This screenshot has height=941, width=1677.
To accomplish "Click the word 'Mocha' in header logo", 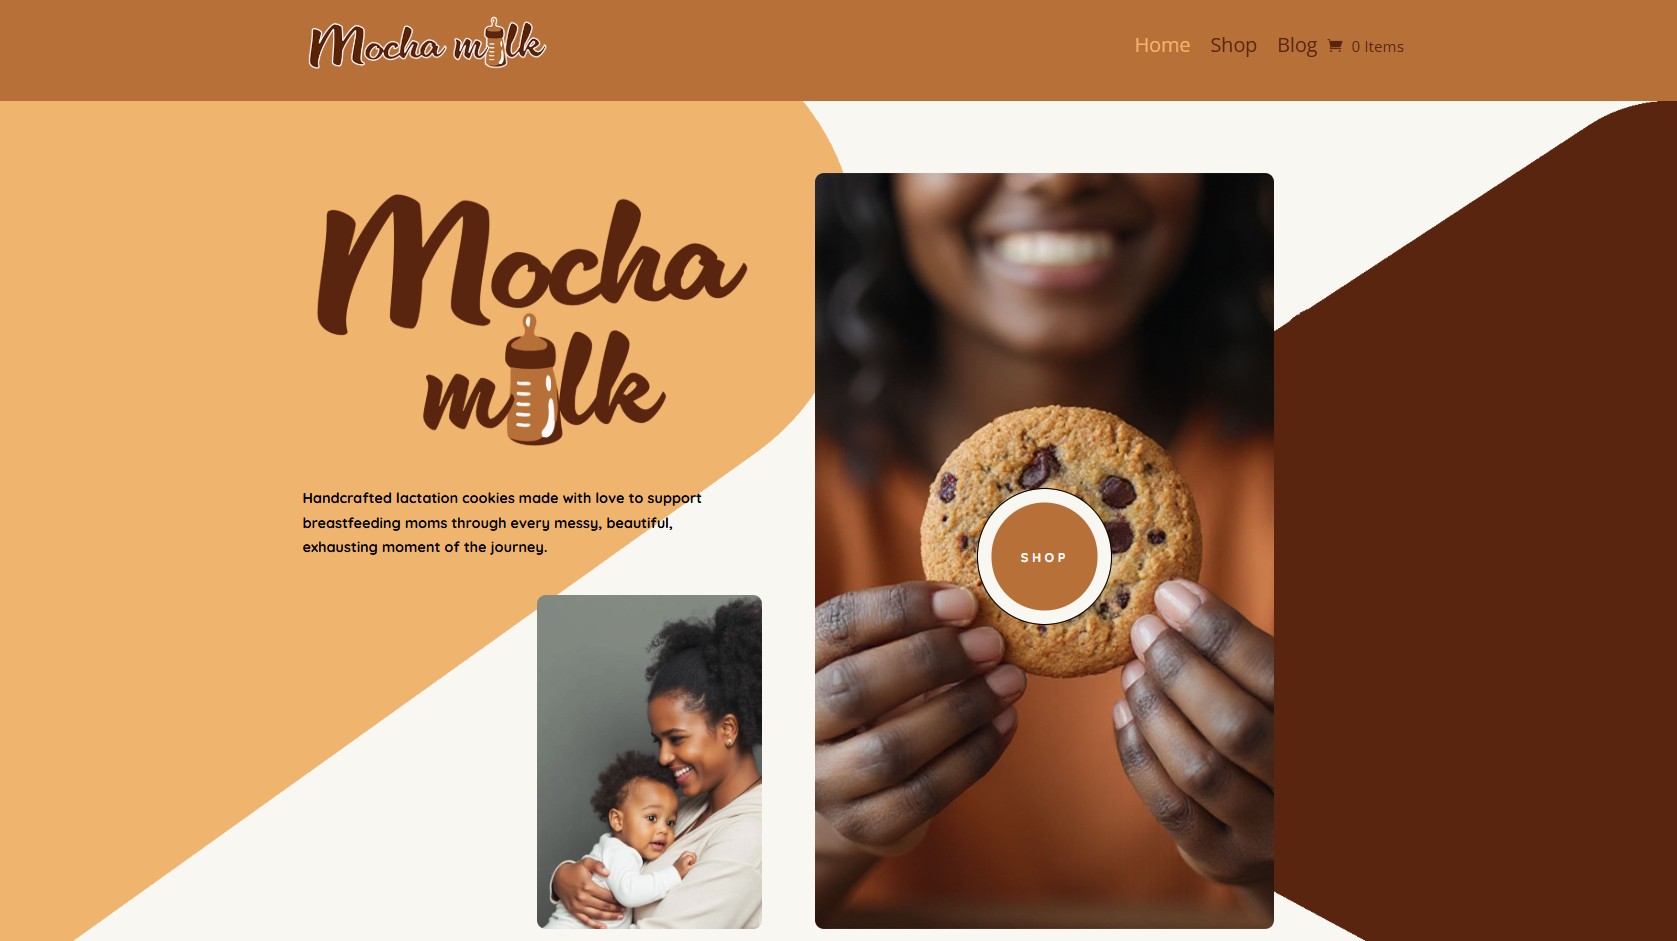I will coord(376,45).
